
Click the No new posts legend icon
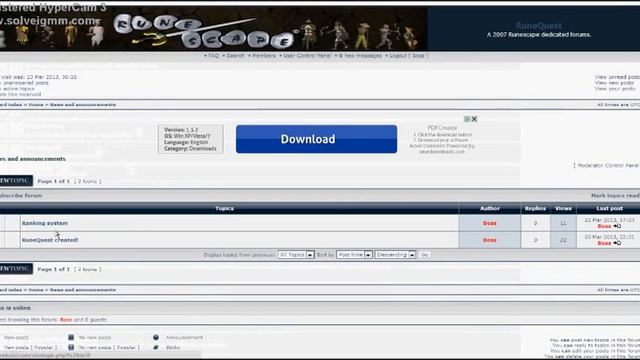click(x=71, y=337)
